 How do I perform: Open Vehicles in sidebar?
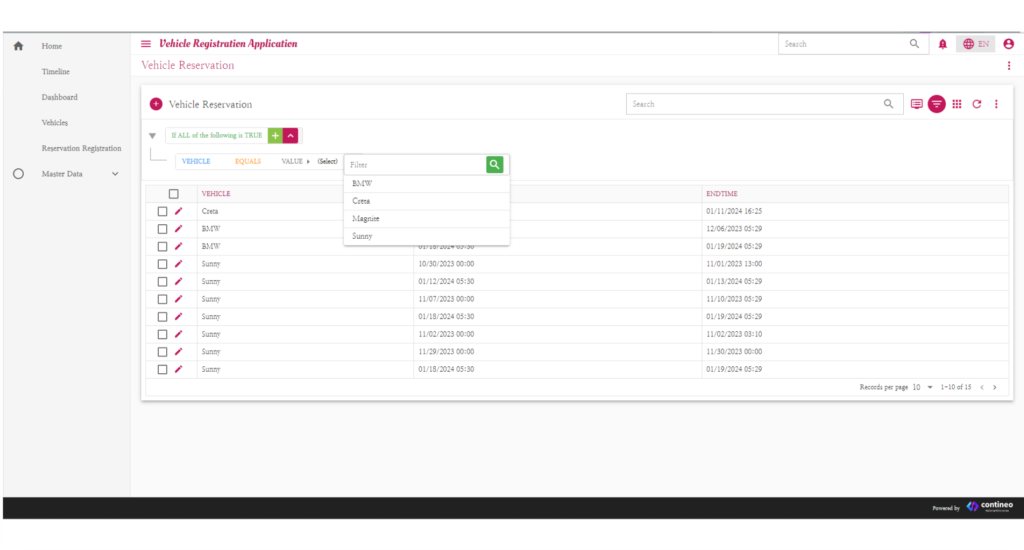(55, 123)
